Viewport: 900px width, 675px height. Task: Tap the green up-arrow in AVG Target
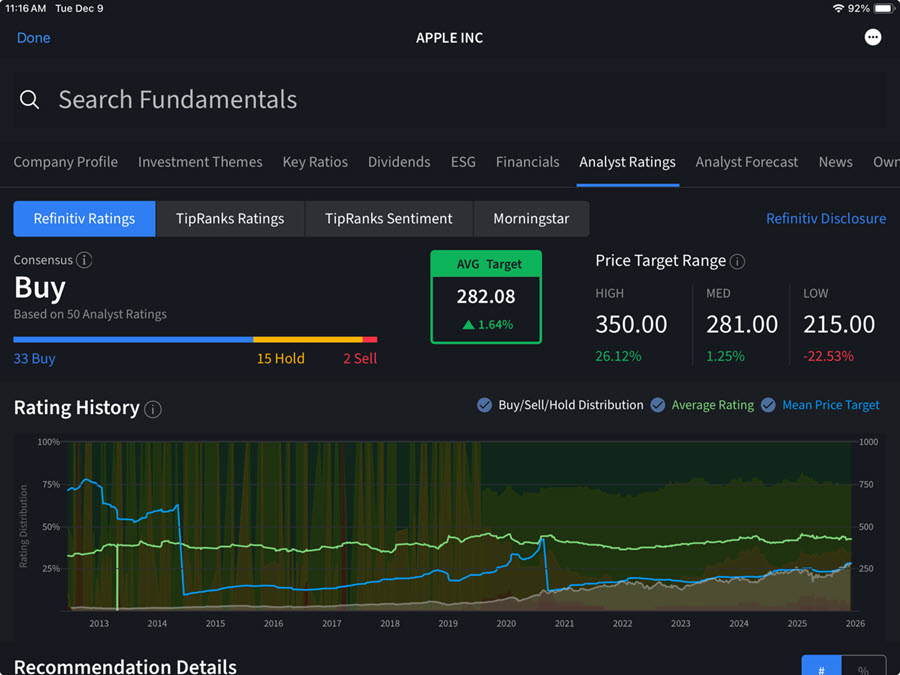point(468,324)
